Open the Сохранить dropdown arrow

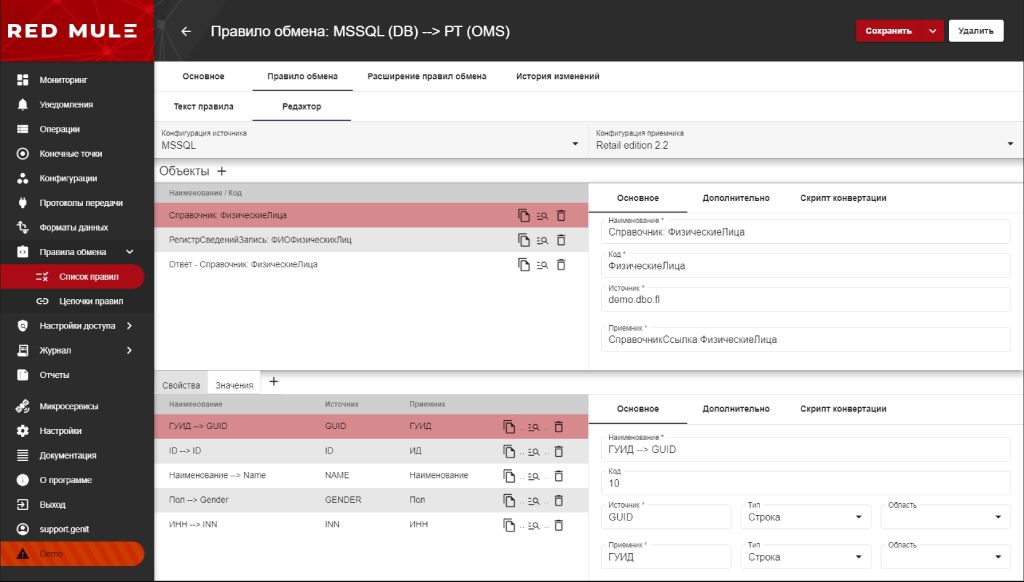(933, 31)
